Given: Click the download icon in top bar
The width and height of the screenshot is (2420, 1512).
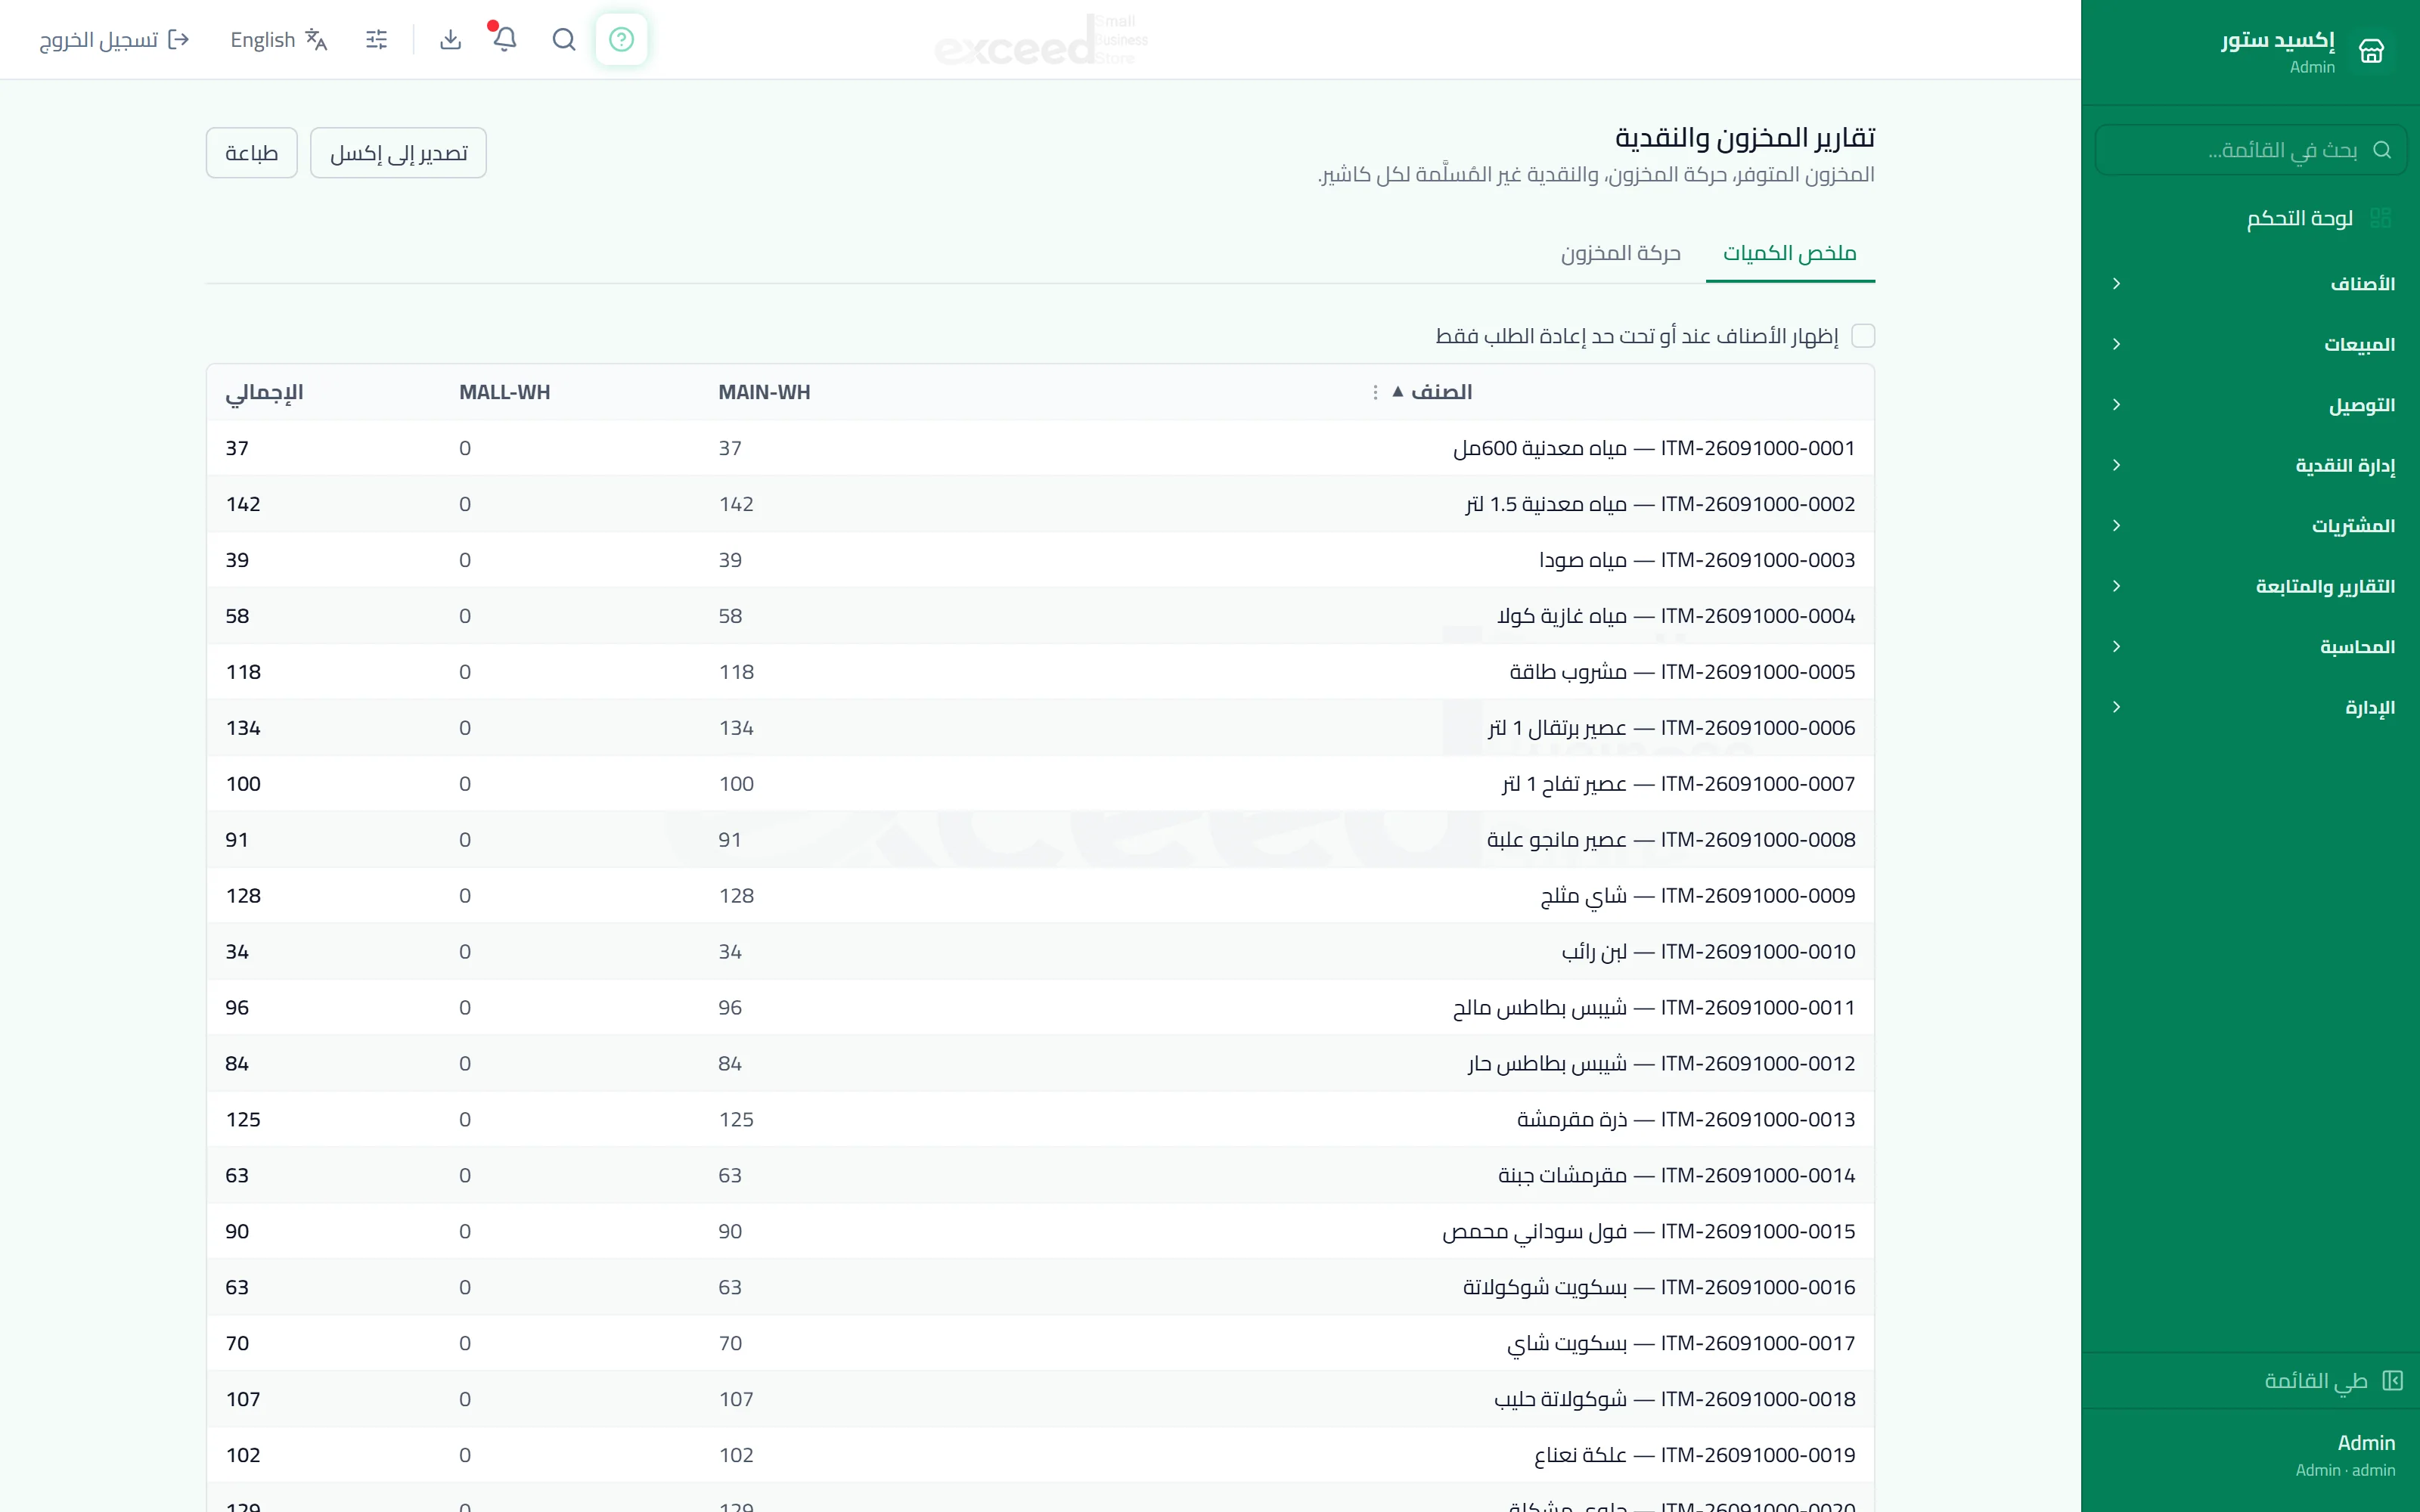Looking at the screenshot, I should pos(451,39).
